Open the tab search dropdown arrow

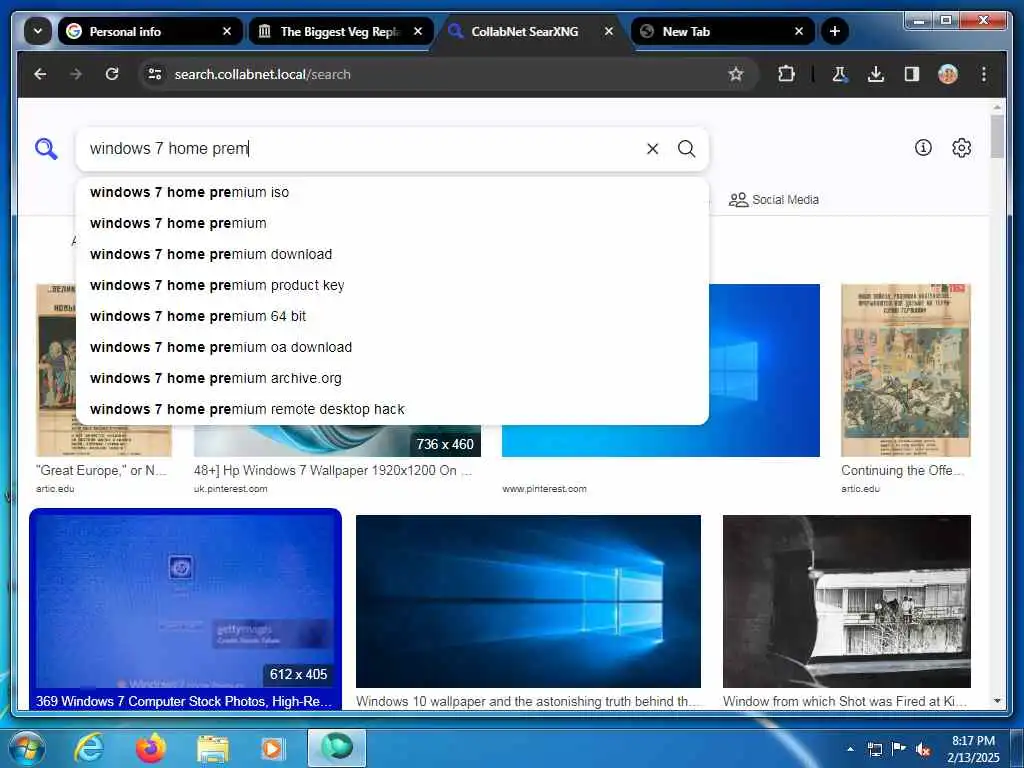click(37, 31)
